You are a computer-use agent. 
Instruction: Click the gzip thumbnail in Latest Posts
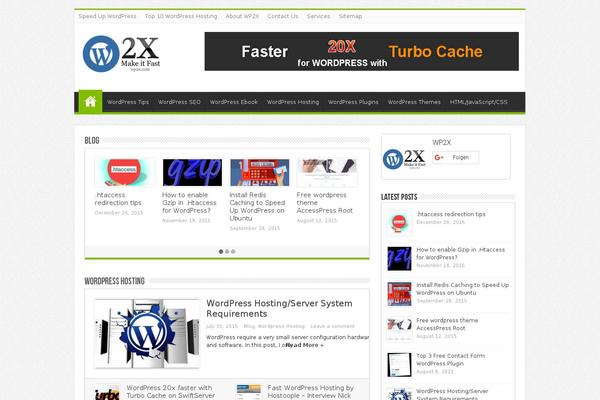tap(399, 258)
